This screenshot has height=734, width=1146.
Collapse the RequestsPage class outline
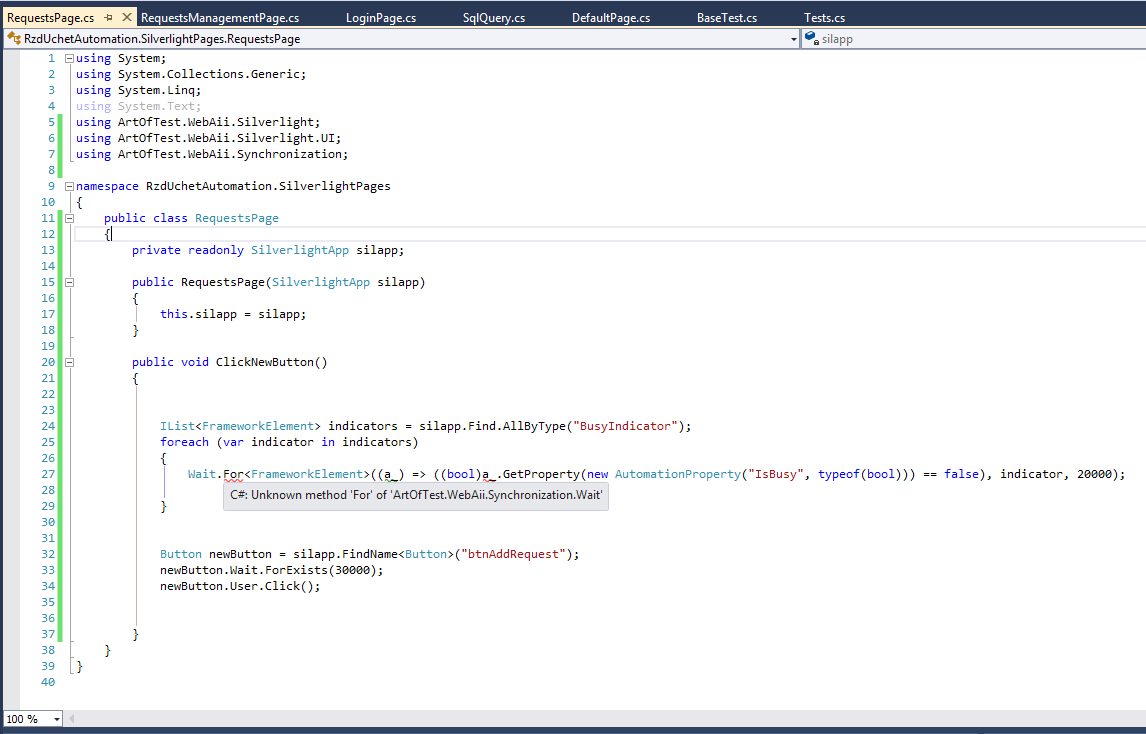click(x=69, y=218)
